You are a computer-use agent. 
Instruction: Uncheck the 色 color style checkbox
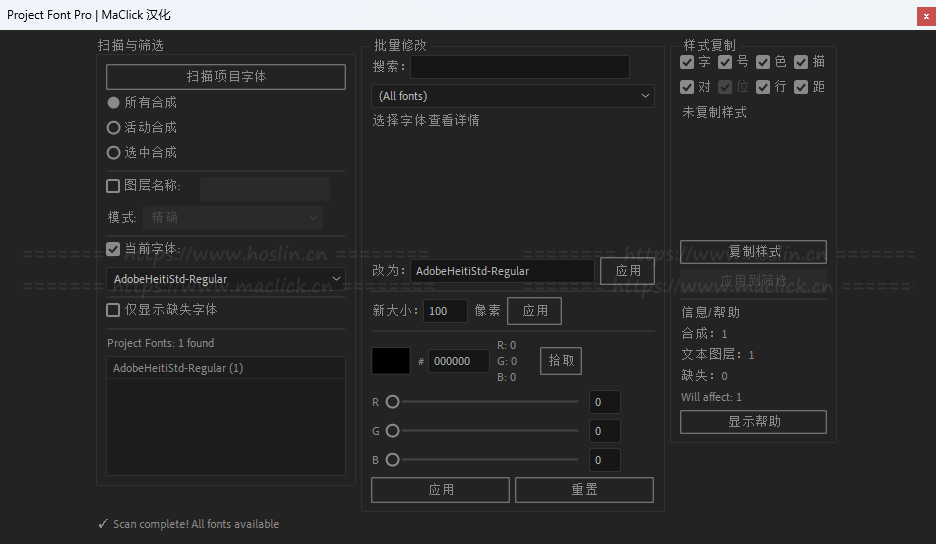[x=763, y=62]
